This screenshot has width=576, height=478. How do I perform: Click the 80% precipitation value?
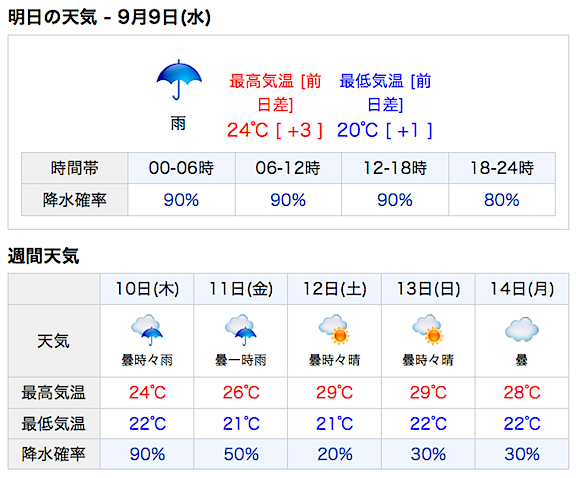tap(502, 200)
